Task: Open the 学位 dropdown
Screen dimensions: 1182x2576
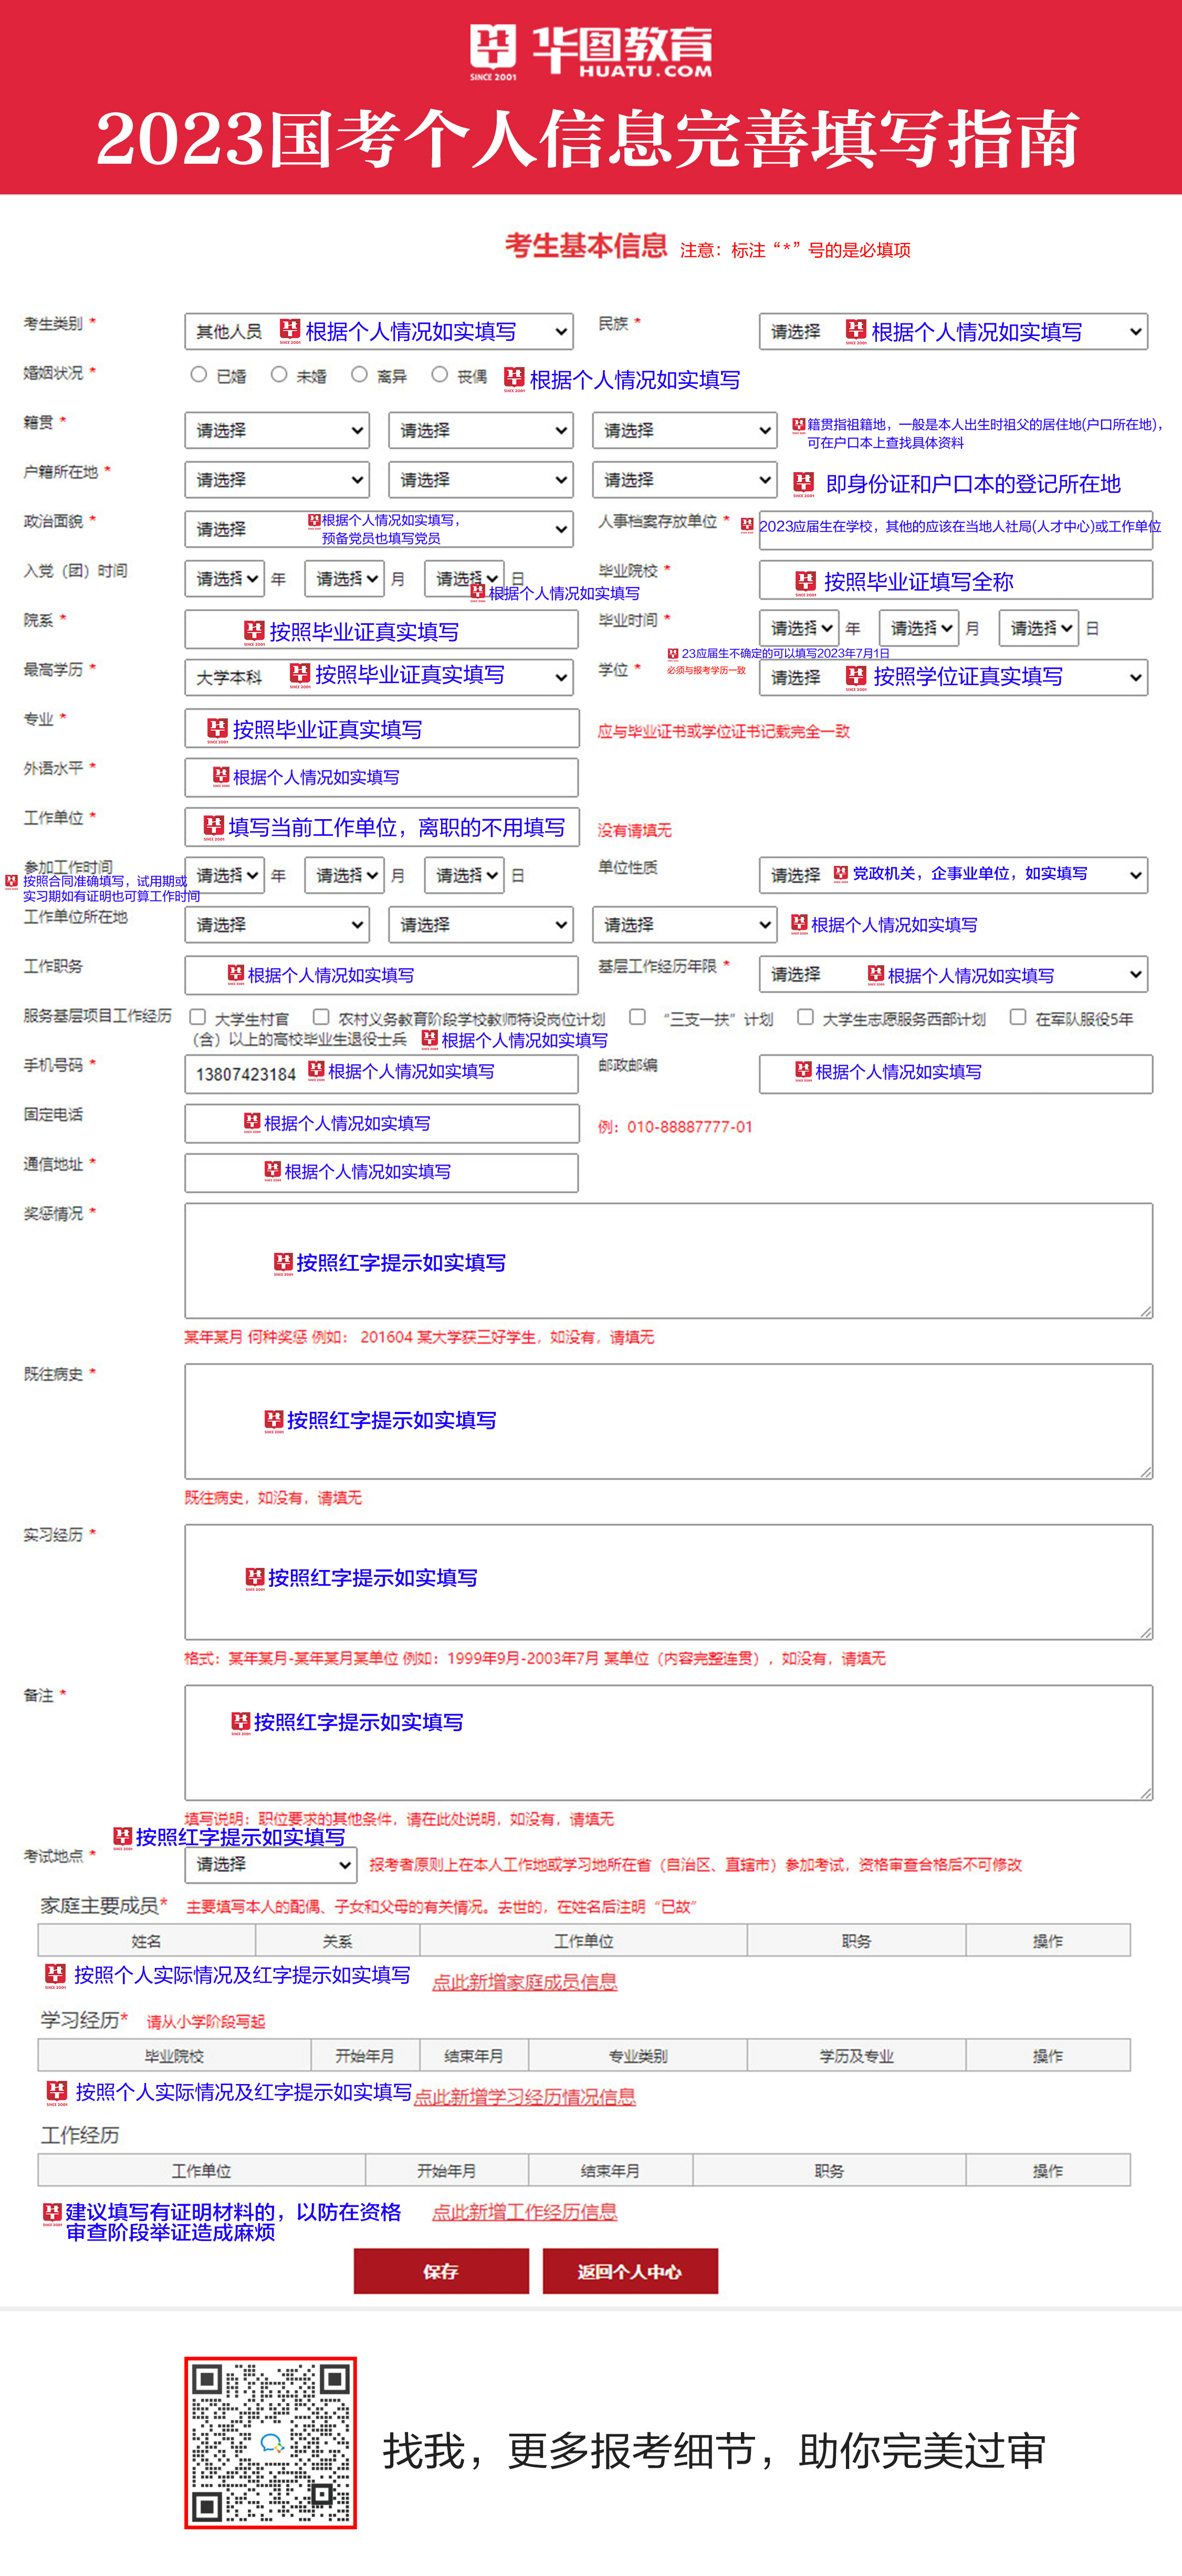Action: click(x=953, y=678)
